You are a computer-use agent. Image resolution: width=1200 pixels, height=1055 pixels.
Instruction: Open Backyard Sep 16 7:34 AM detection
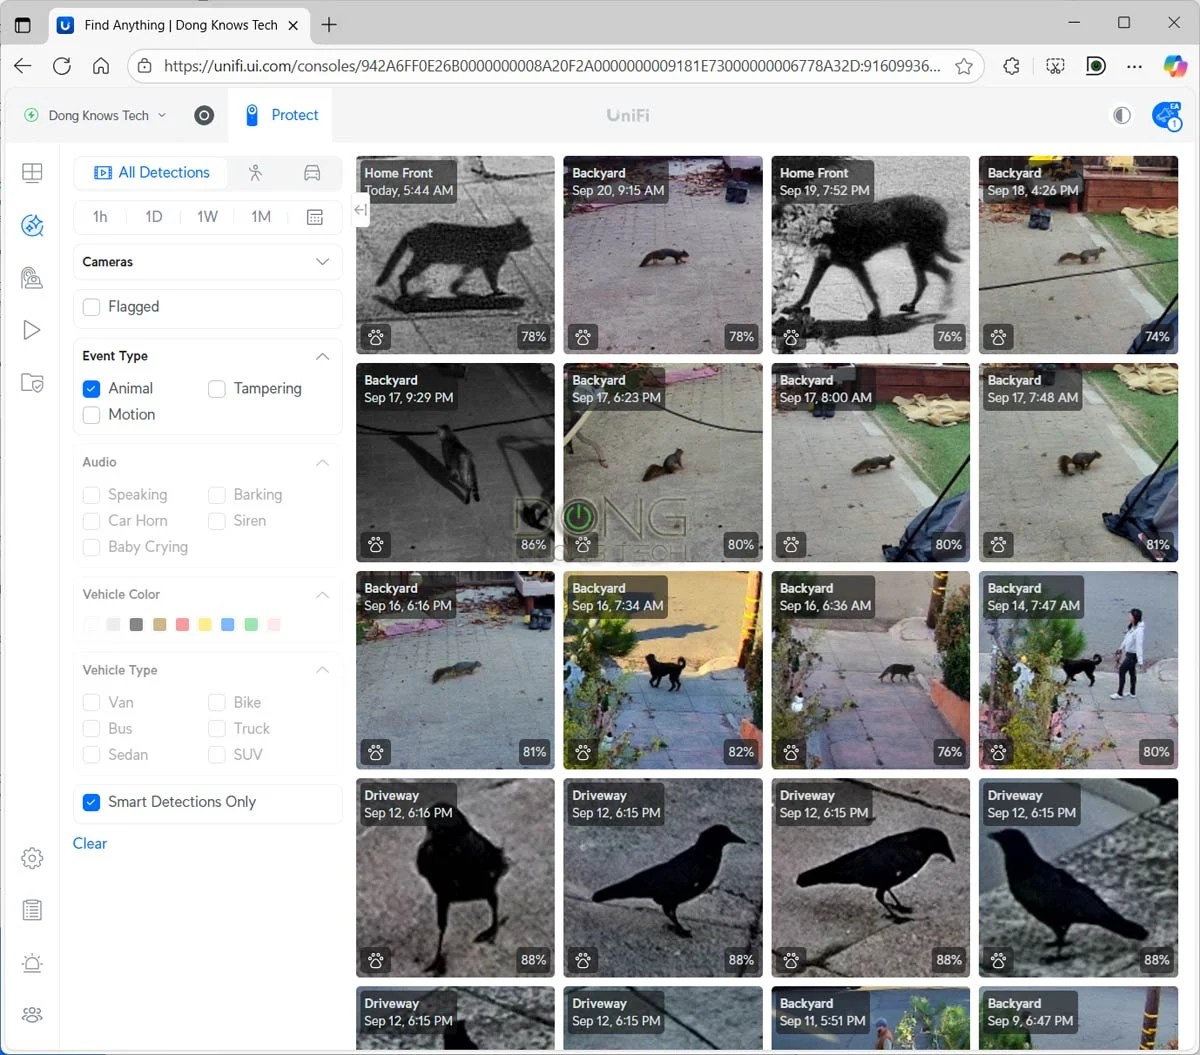(x=663, y=670)
